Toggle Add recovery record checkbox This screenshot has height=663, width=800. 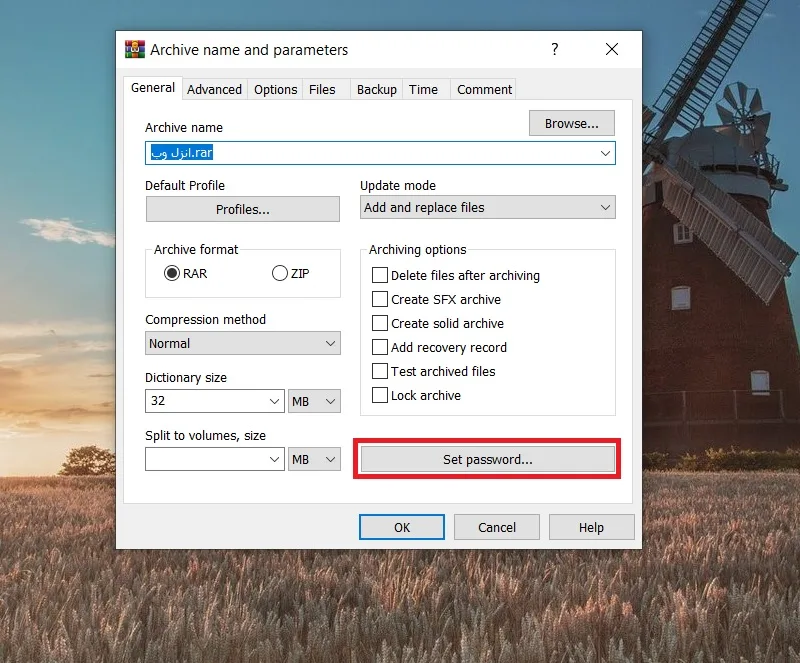pyautogui.click(x=380, y=347)
